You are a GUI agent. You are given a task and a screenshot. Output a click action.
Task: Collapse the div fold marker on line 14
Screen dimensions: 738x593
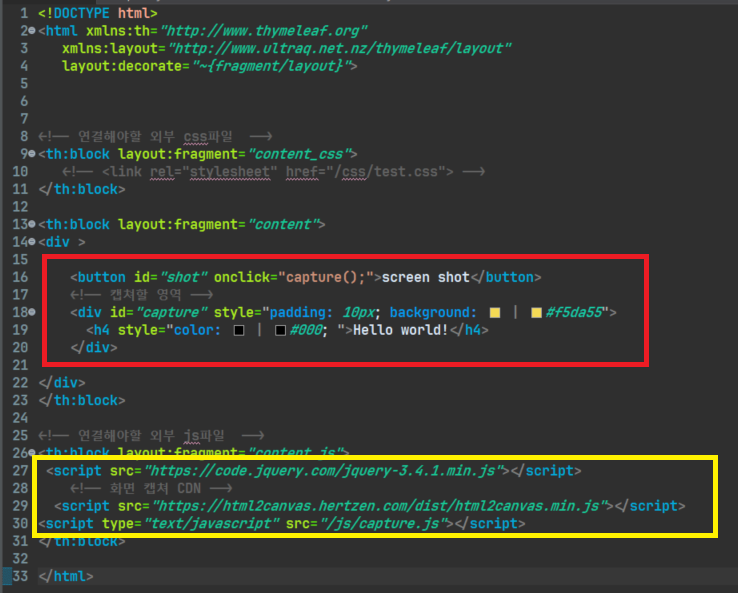[x=32, y=241]
